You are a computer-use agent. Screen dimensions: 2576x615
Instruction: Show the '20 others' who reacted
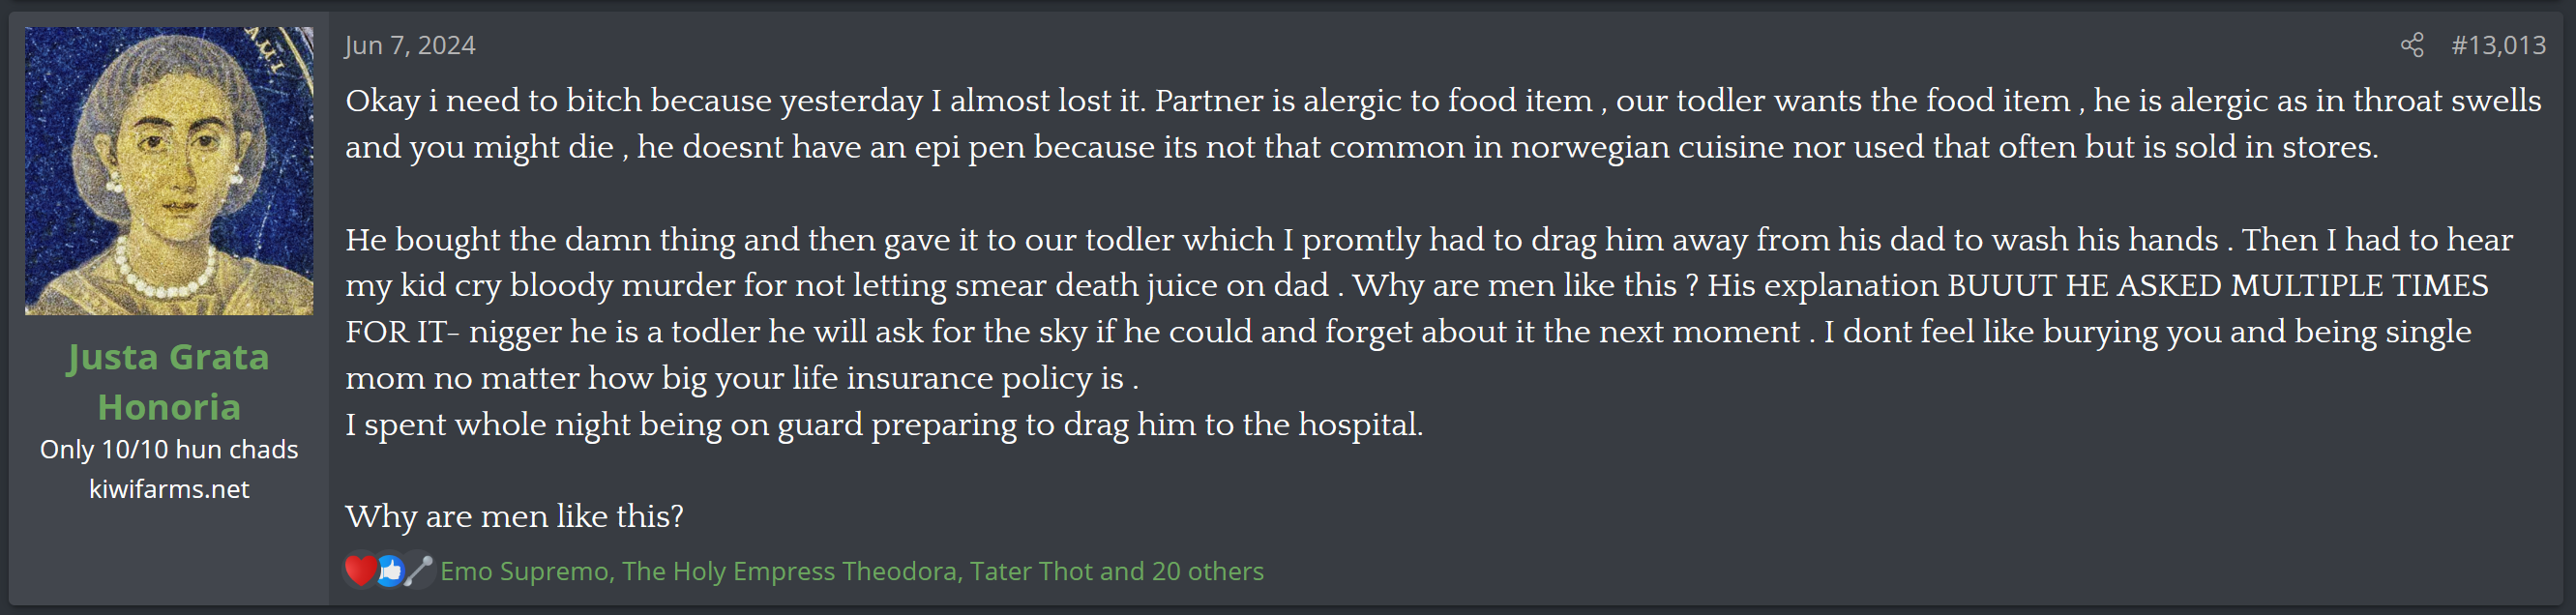[x=1207, y=571]
